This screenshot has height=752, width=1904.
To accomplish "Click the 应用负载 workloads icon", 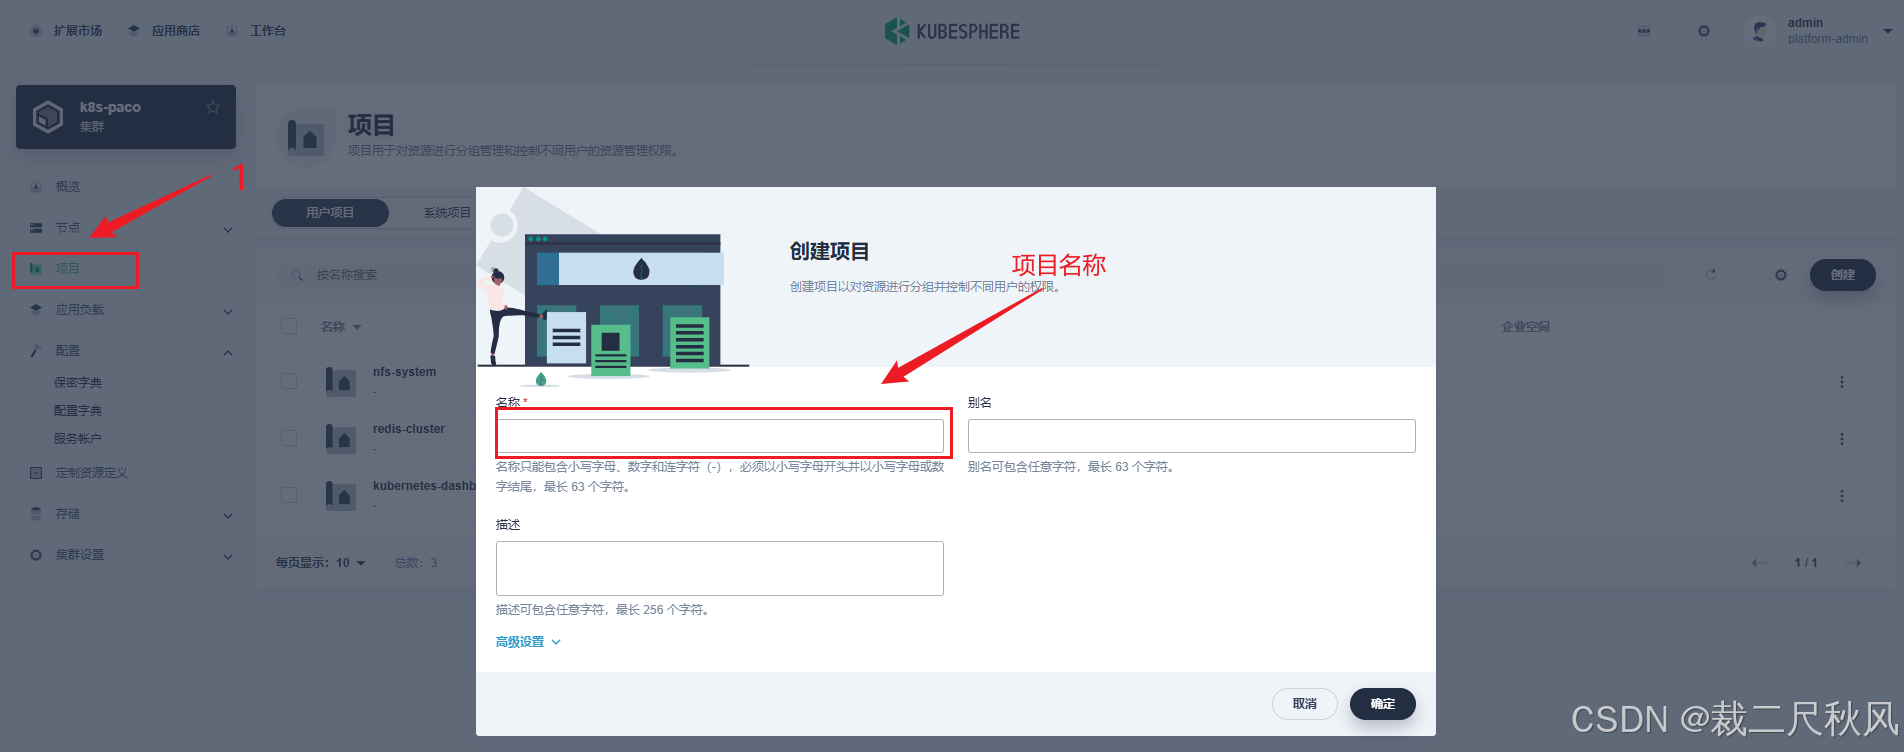I will (x=36, y=310).
